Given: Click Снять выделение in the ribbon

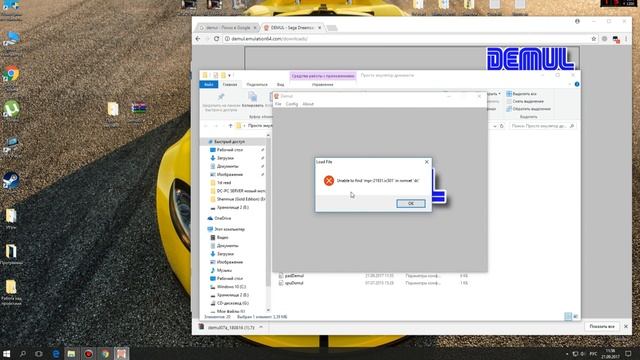Looking at the screenshot, I should coord(524,101).
